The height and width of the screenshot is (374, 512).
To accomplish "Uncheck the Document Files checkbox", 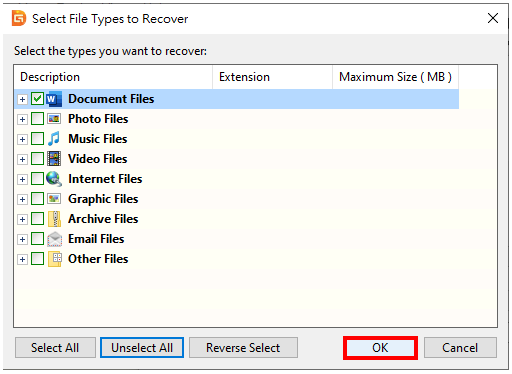I will (37, 99).
